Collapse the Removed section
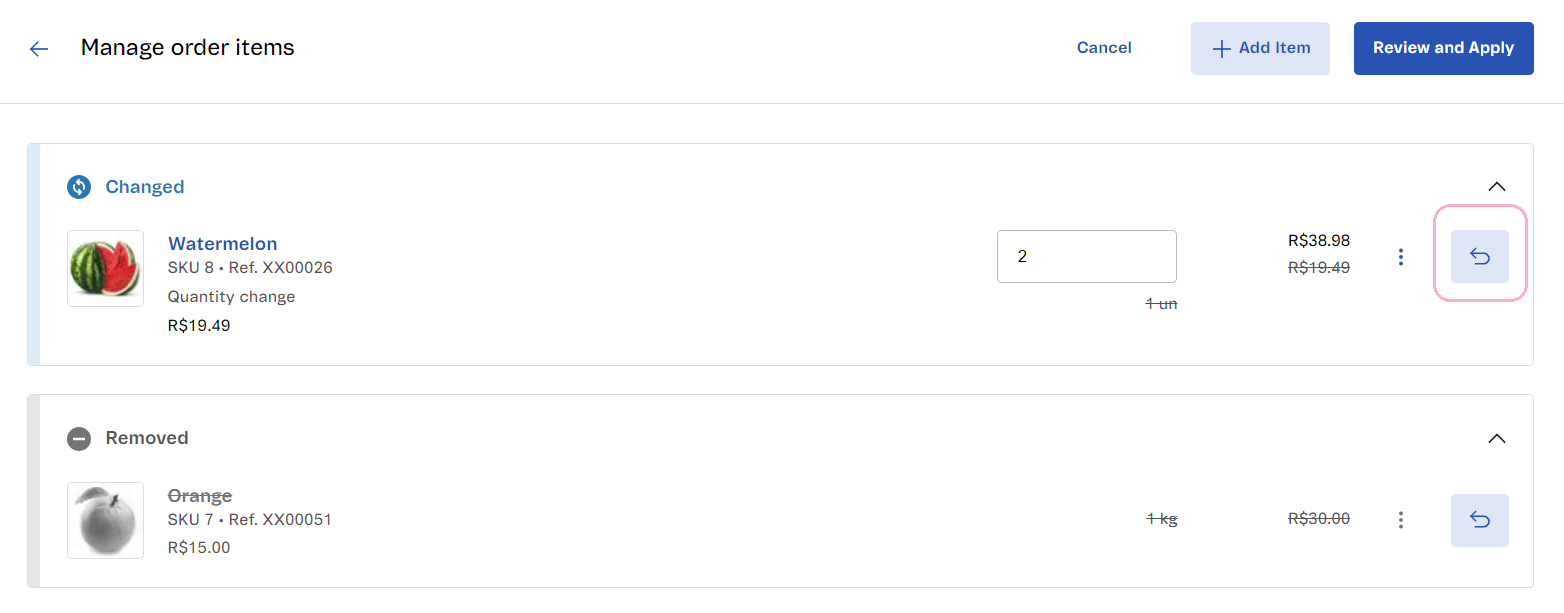Image resolution: width=1564 pixels, height=613 pixels. point(1497,438)
